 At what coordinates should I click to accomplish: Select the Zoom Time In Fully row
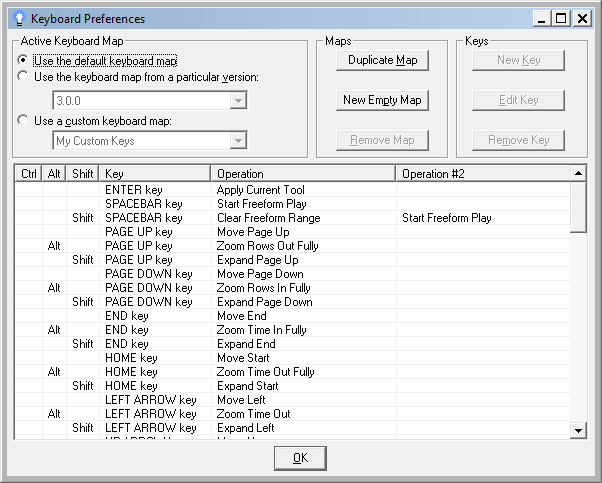[x=293, y=330]
